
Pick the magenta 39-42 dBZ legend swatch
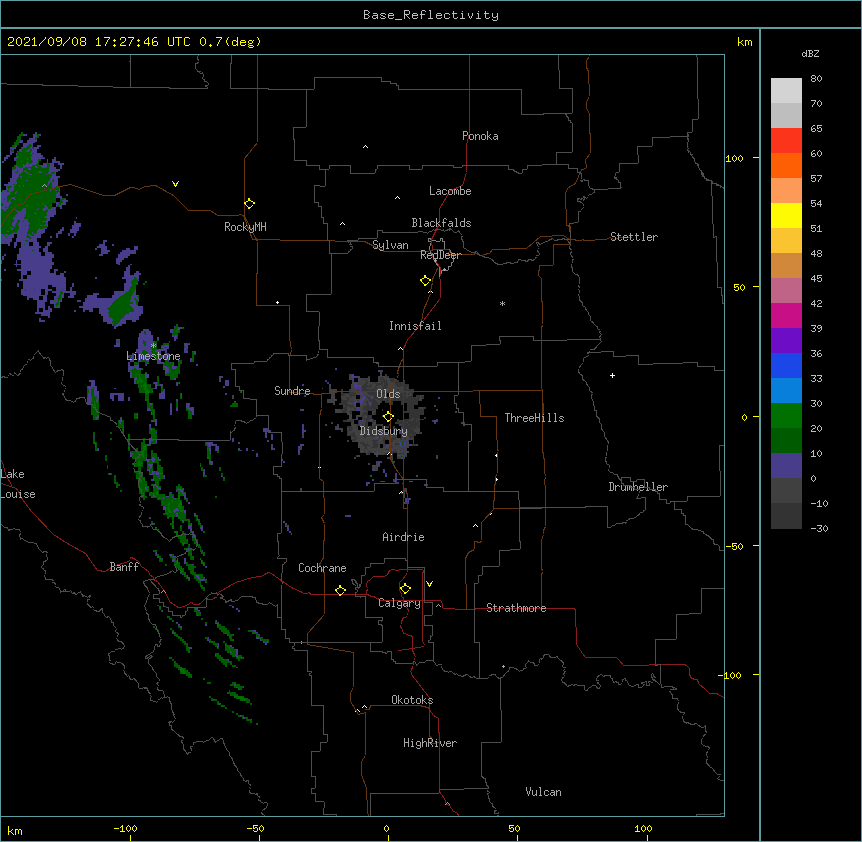[x=786, y=315]
